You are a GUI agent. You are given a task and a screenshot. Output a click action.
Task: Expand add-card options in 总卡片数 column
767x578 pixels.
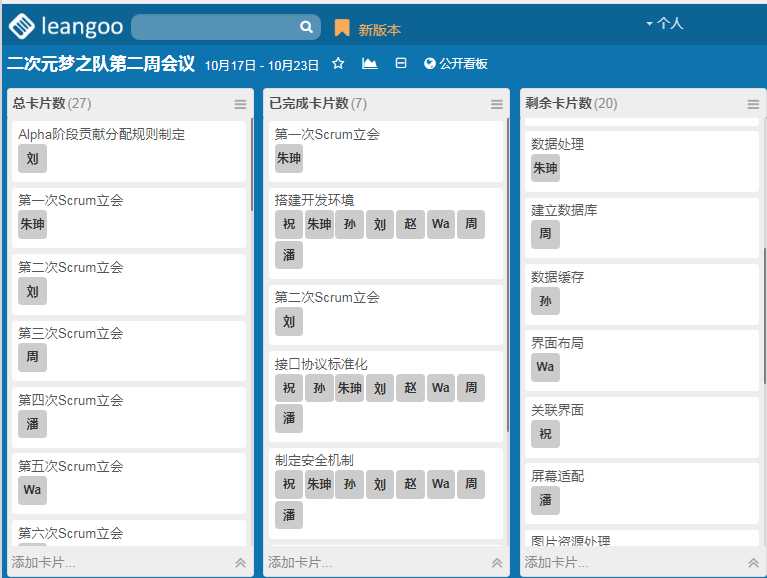point(240,562)
